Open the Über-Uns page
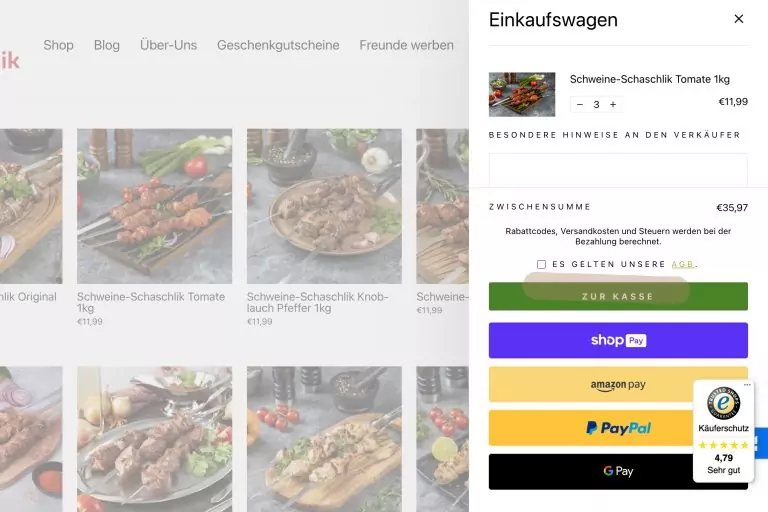 tap(168, 45)
